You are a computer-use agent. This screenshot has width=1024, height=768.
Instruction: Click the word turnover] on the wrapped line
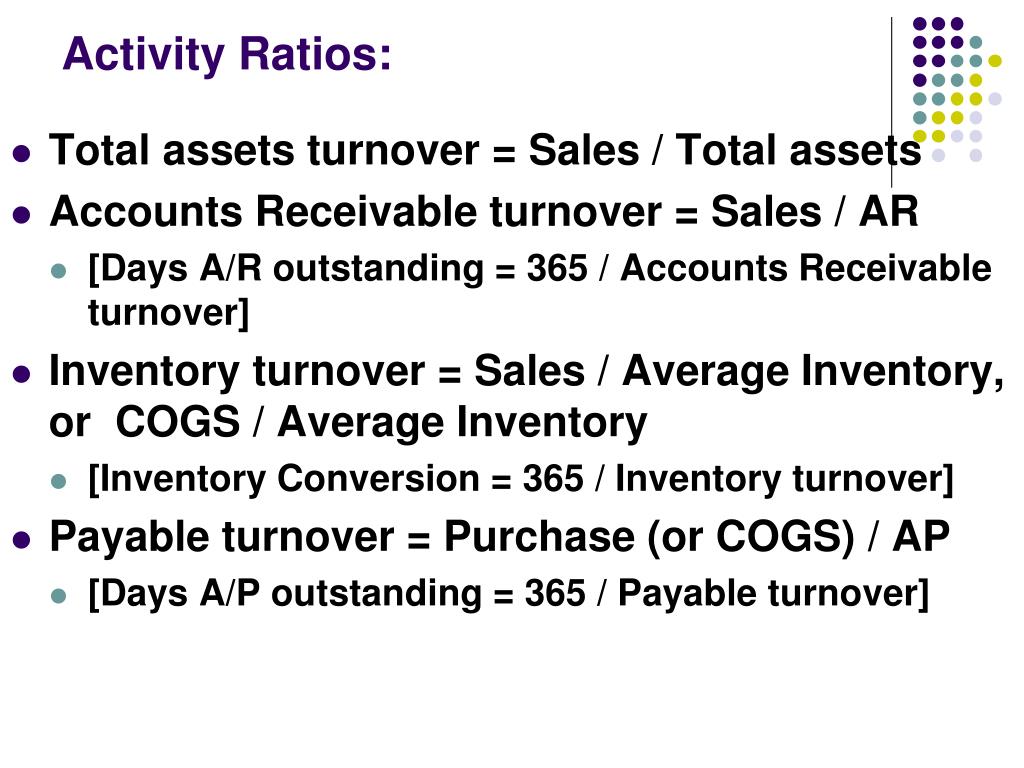point(168,313)
